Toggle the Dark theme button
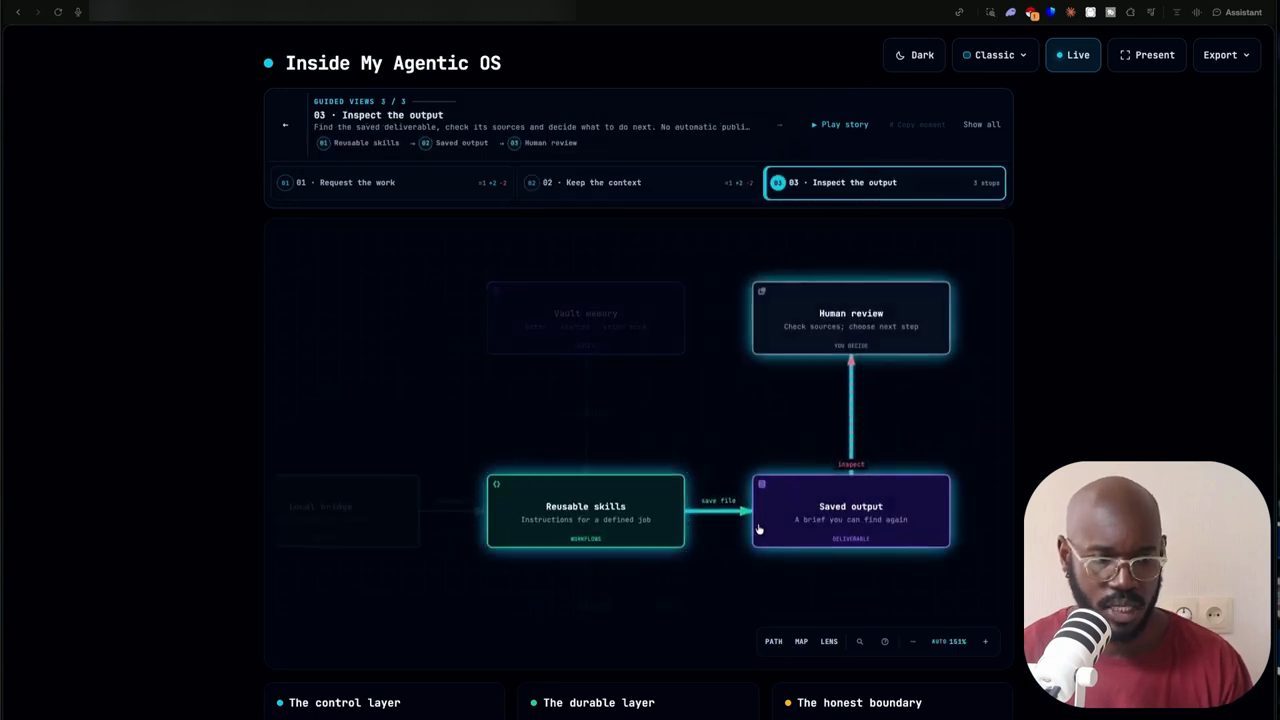This screenshot has width=1280, height=720. (915, 55)
